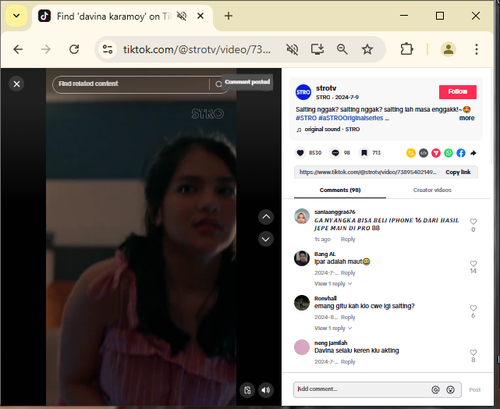The height and width of the screenshot is (409, 500).
Task: Click the muted-site icon in address bar
Action: tap(292, 49)
